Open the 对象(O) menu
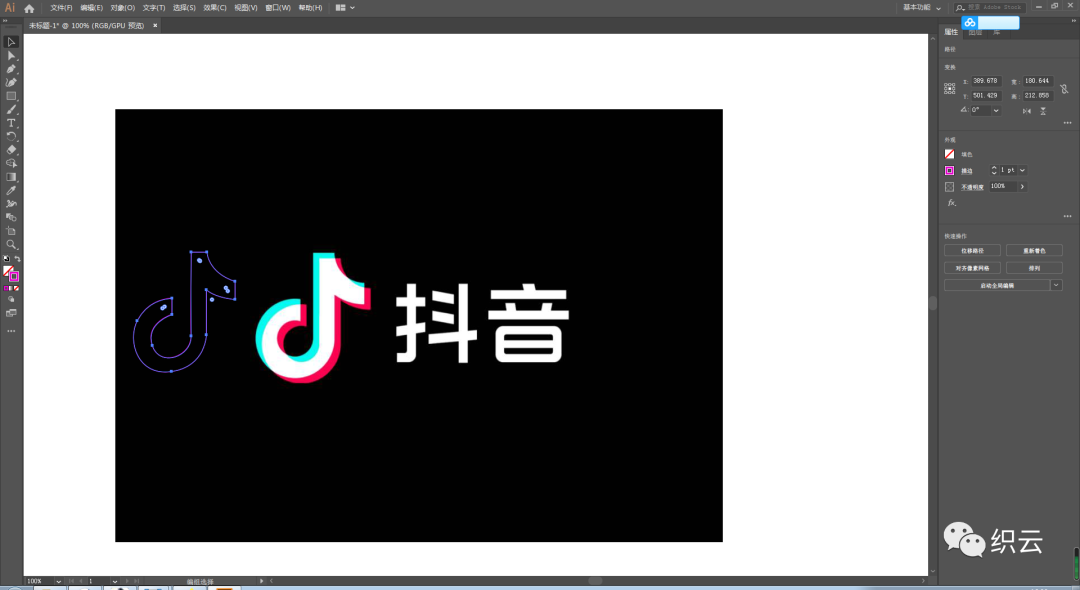 [123, 8]
